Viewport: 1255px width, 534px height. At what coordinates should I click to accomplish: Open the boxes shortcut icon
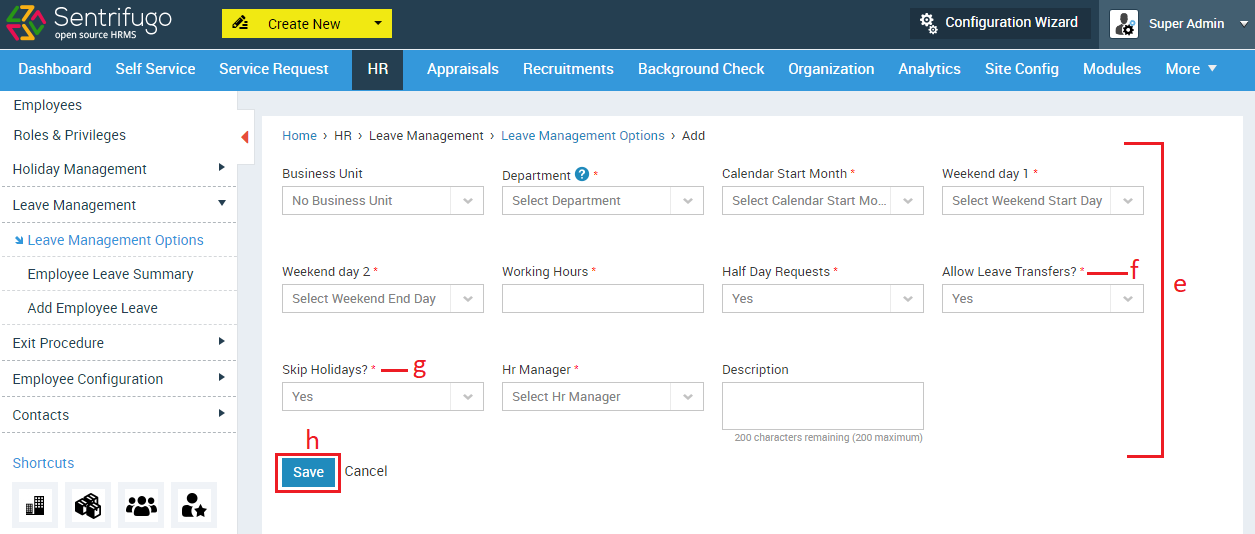88,506
